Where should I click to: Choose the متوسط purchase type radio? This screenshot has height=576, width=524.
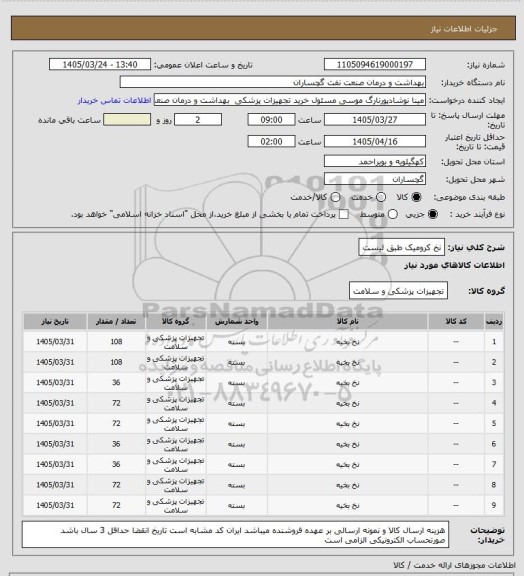[393, 214]
